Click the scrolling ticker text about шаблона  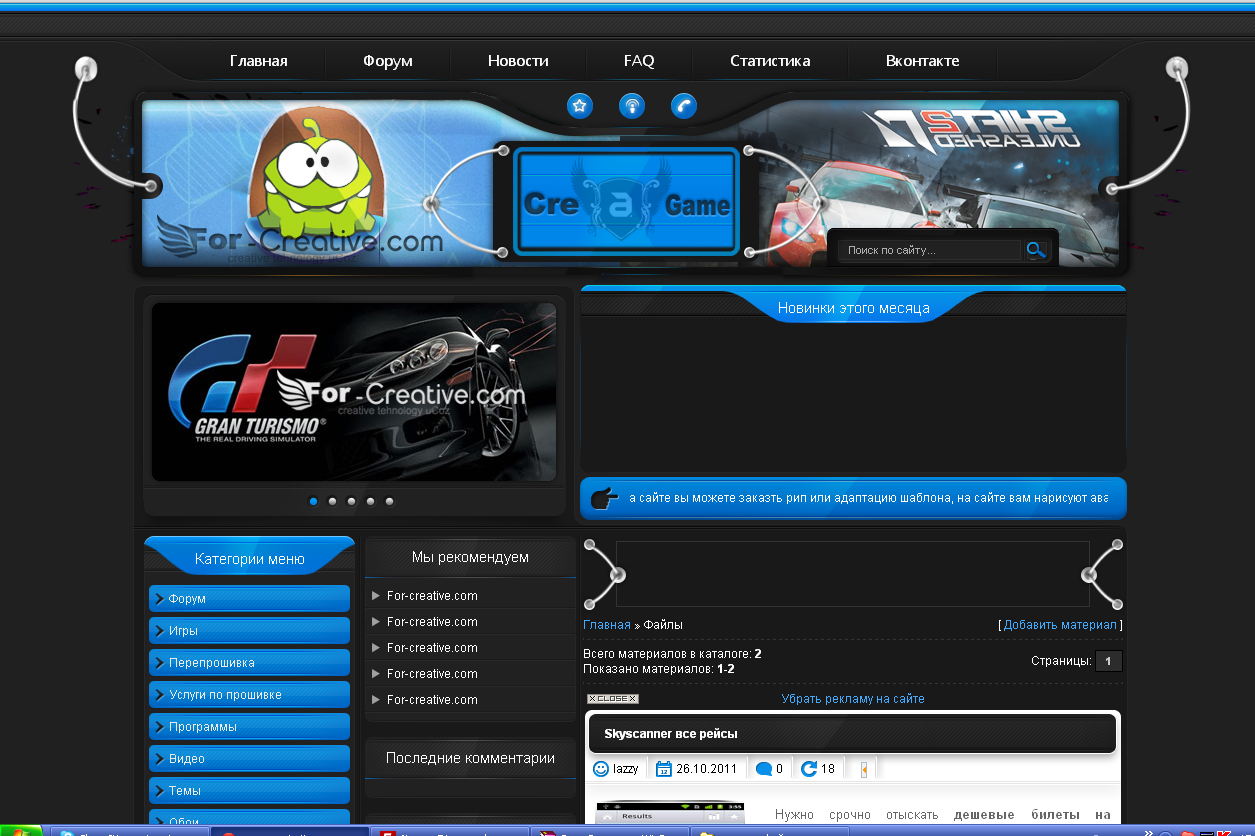click(868, 497)
